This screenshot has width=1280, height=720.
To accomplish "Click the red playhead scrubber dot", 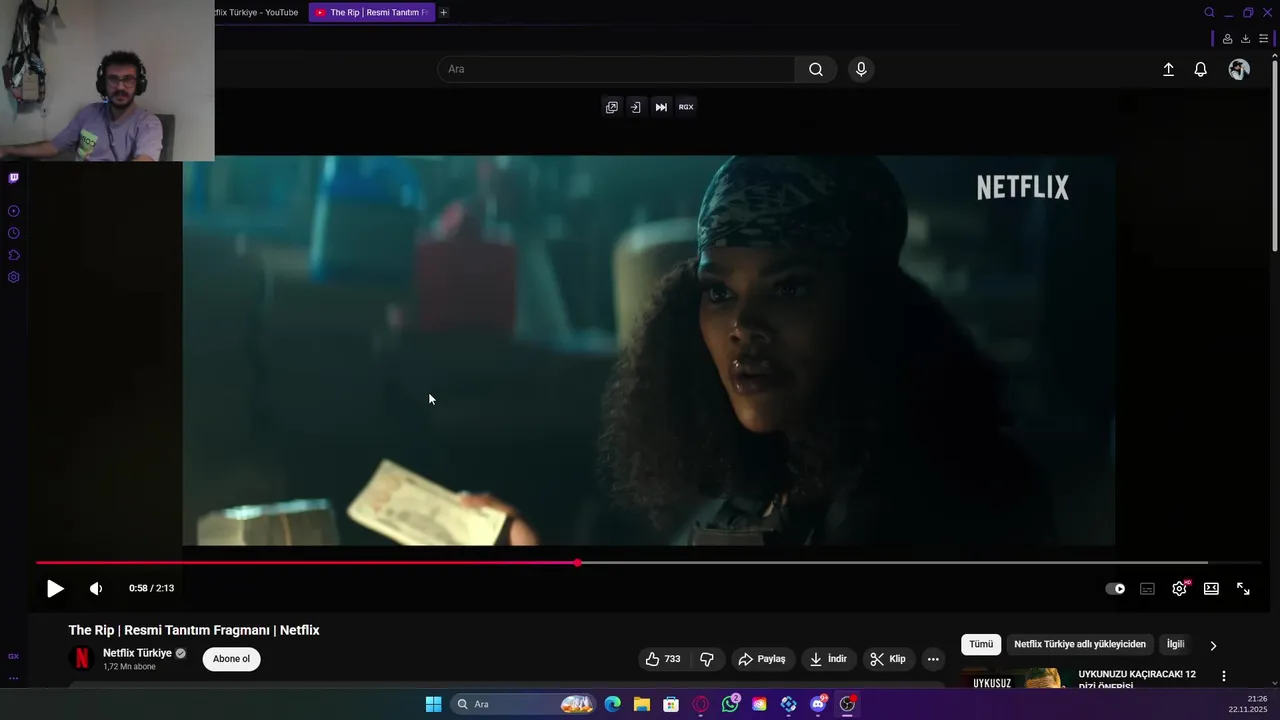I will [578, 563].
